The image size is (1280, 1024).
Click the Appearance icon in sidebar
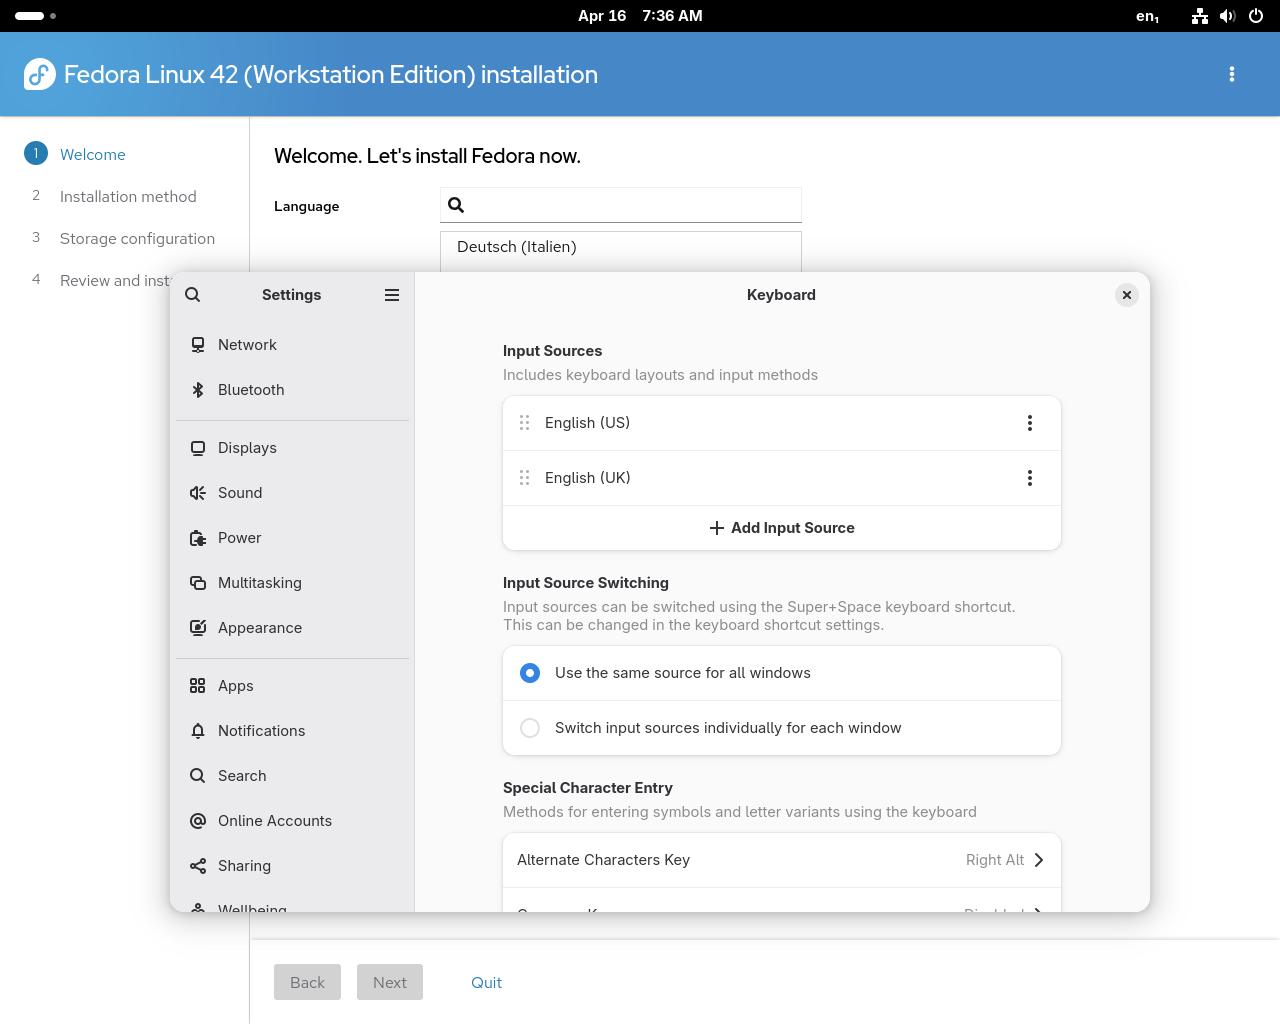click(198, 628)
